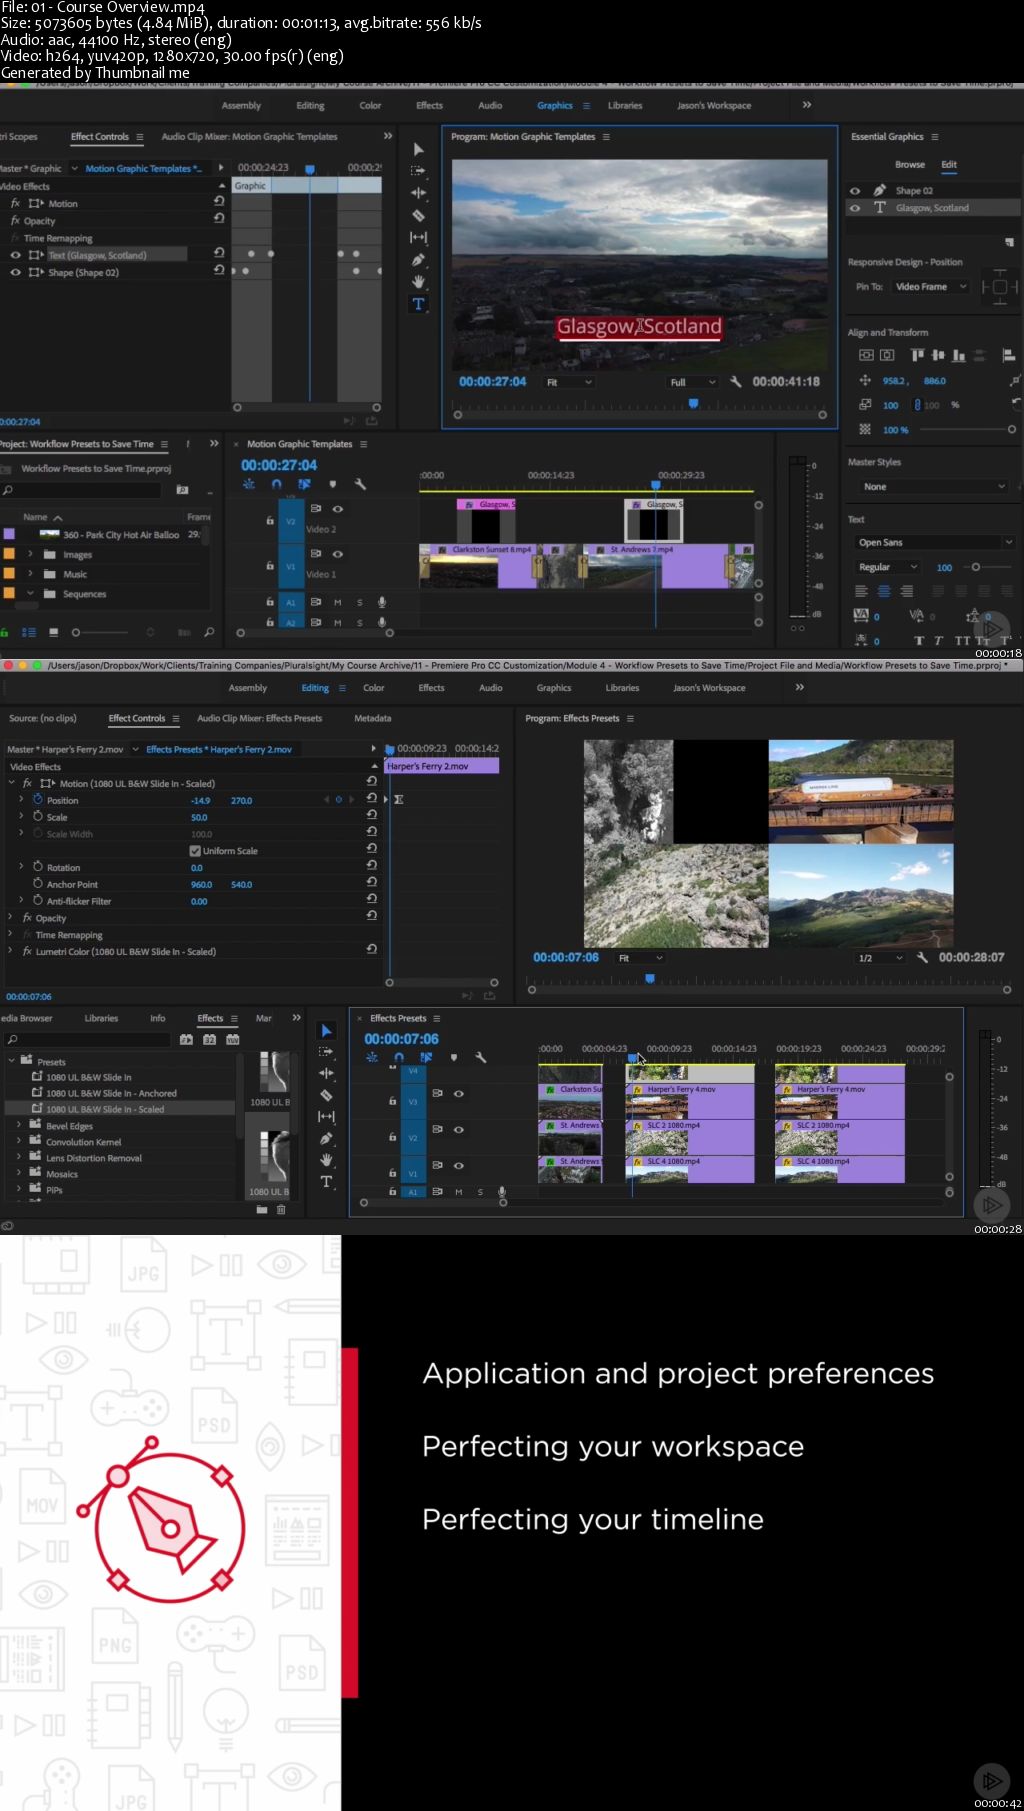Open the Open Sans font dropdown
The width and height of the screenshot is (1024, 1811).
[934, 542]
